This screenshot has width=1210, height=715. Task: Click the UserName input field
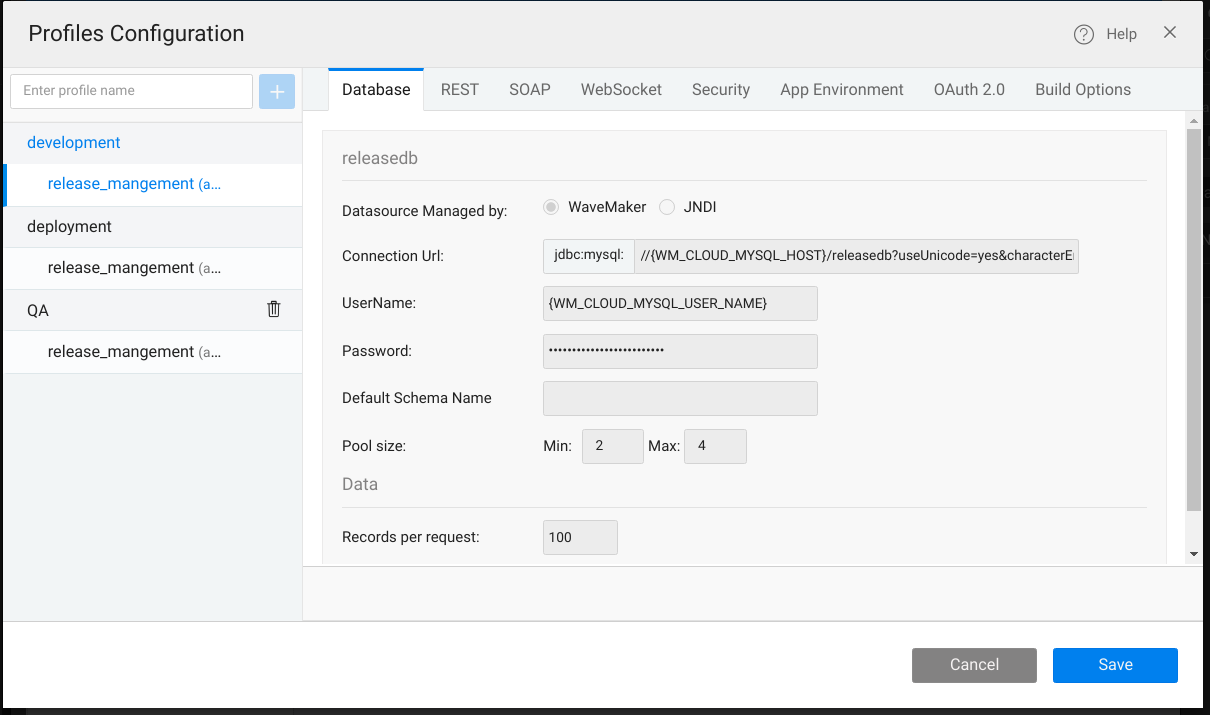tap(680, 303)
